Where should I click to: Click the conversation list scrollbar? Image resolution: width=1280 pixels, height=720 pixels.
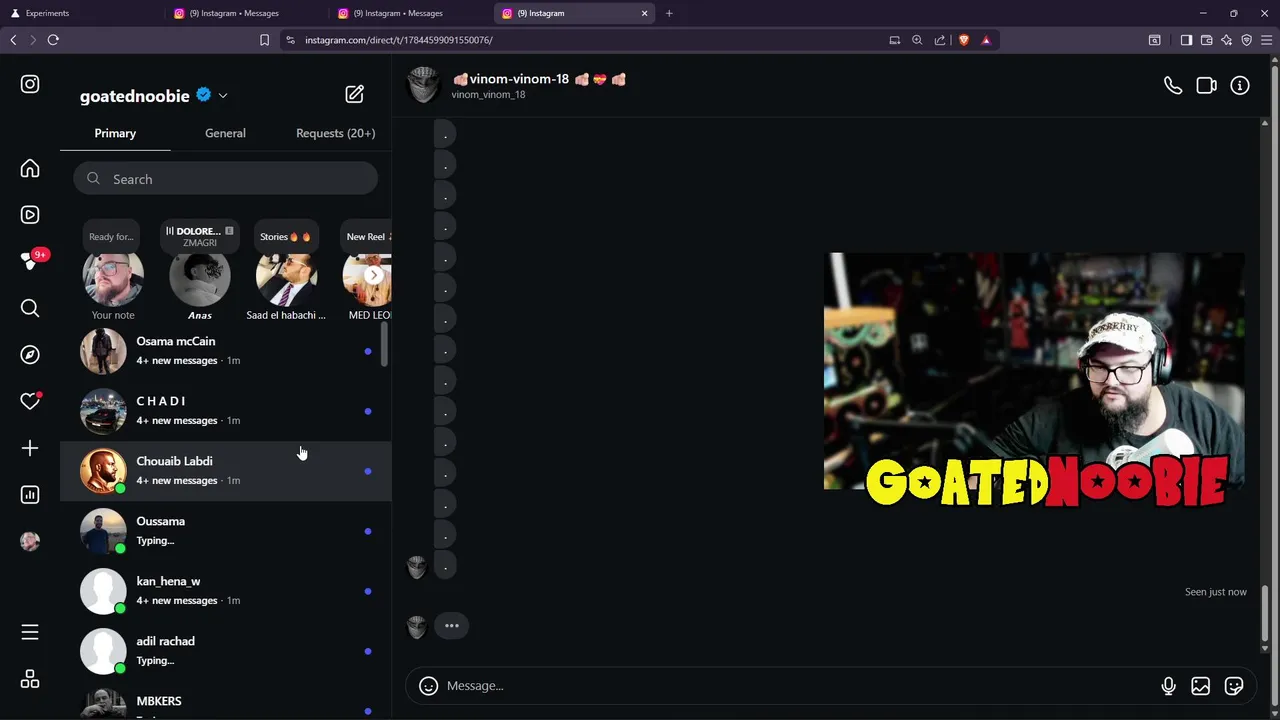tap(384, 344)
